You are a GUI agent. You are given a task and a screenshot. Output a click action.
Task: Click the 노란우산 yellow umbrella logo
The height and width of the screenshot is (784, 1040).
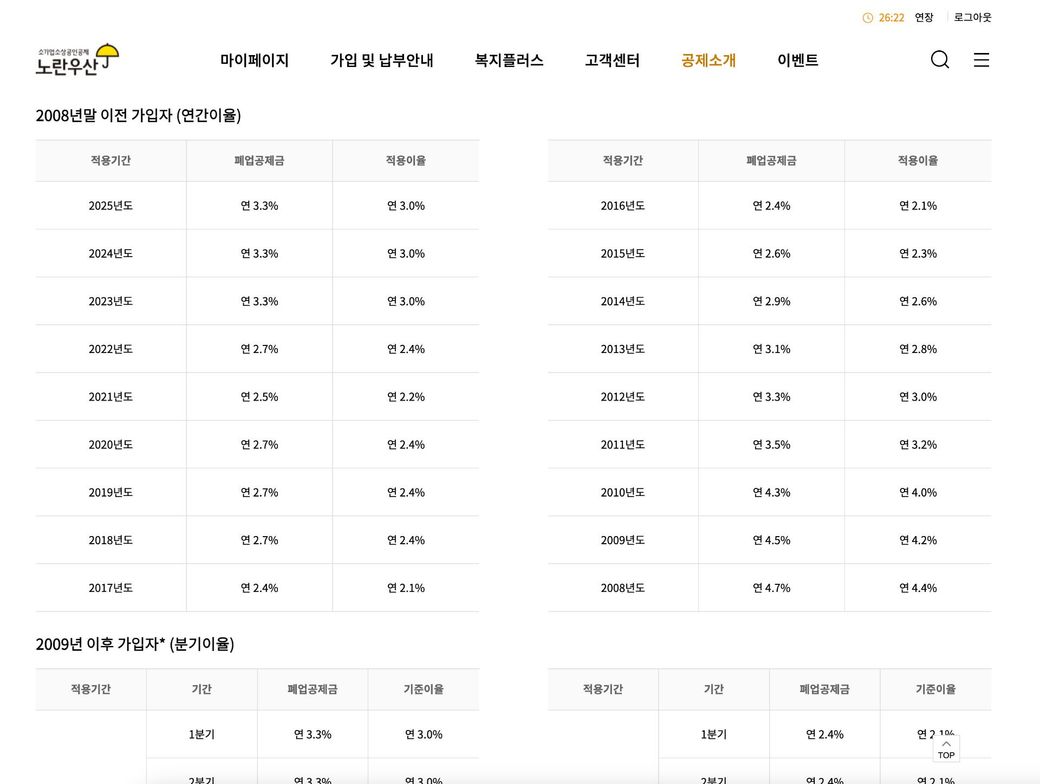pos(77,60)
